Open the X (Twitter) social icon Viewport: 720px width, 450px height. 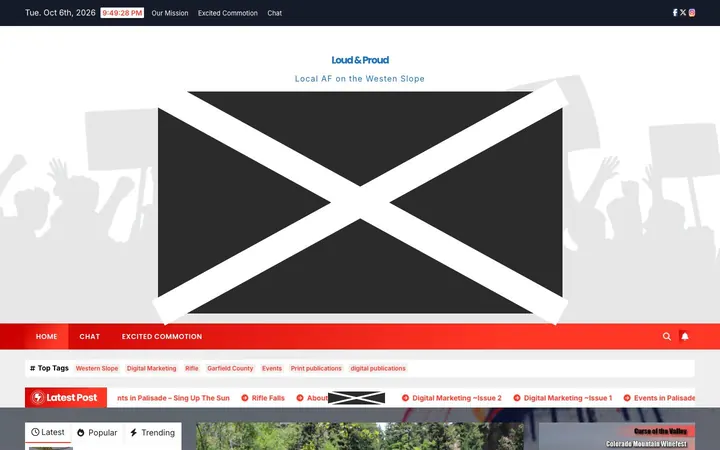683,13
